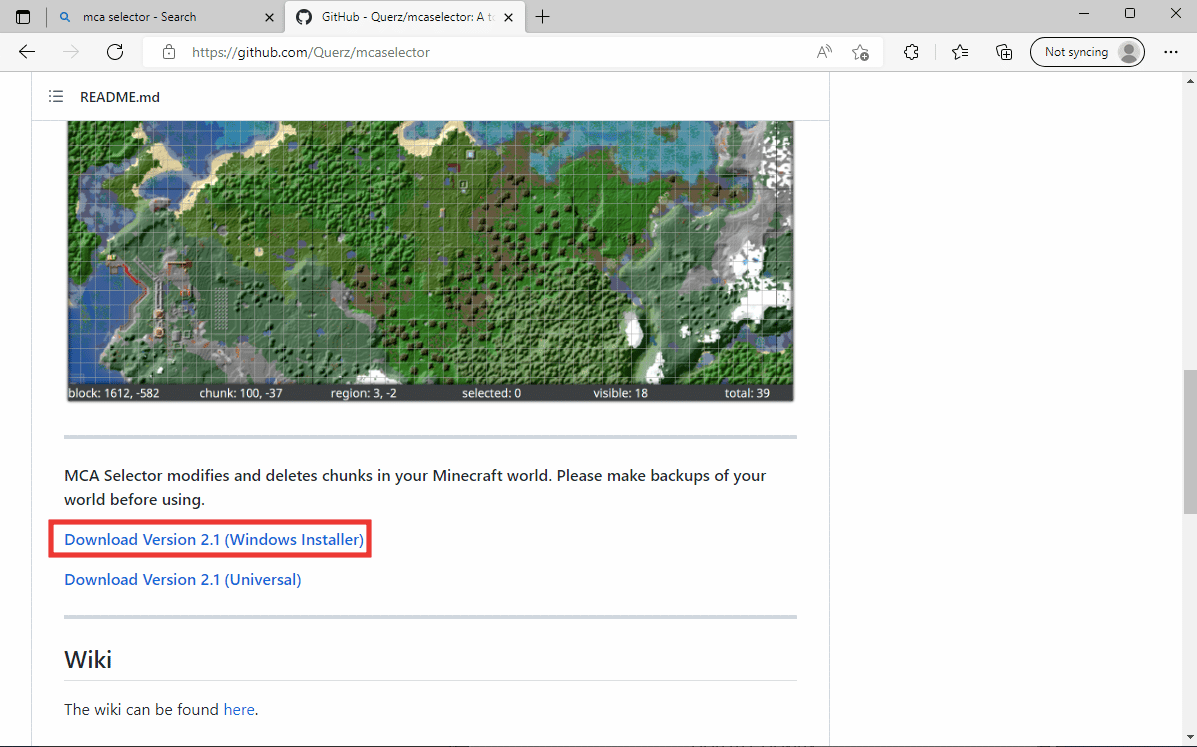Click the scrollbar up arrow
This screenshot has height=747, width=1197.
pos(1189,80)
